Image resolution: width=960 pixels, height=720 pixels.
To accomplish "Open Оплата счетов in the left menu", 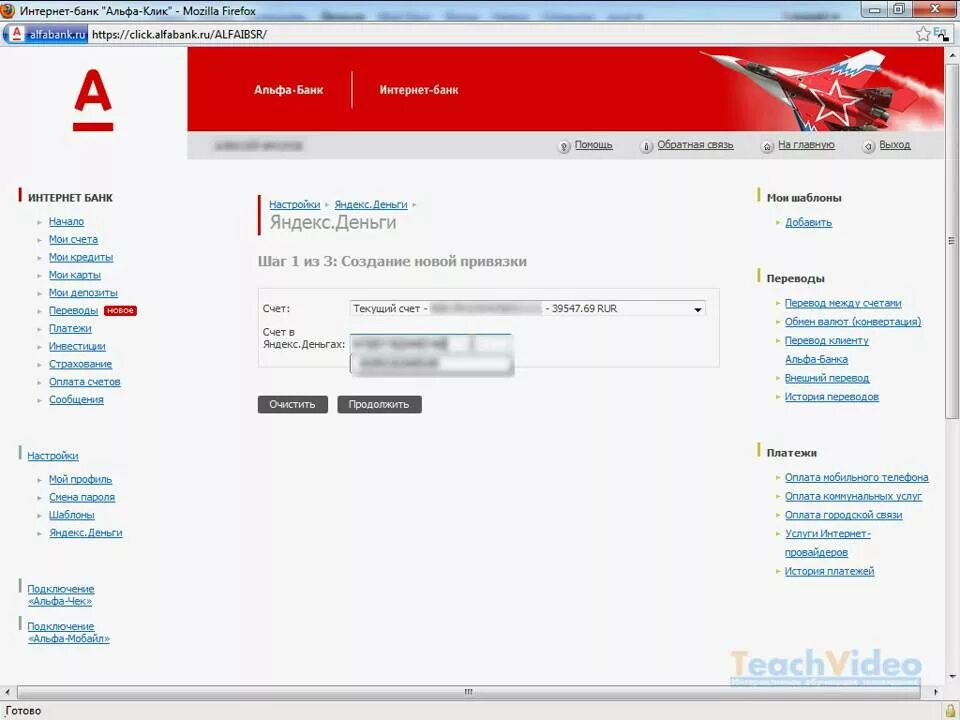I will [84, 381].
